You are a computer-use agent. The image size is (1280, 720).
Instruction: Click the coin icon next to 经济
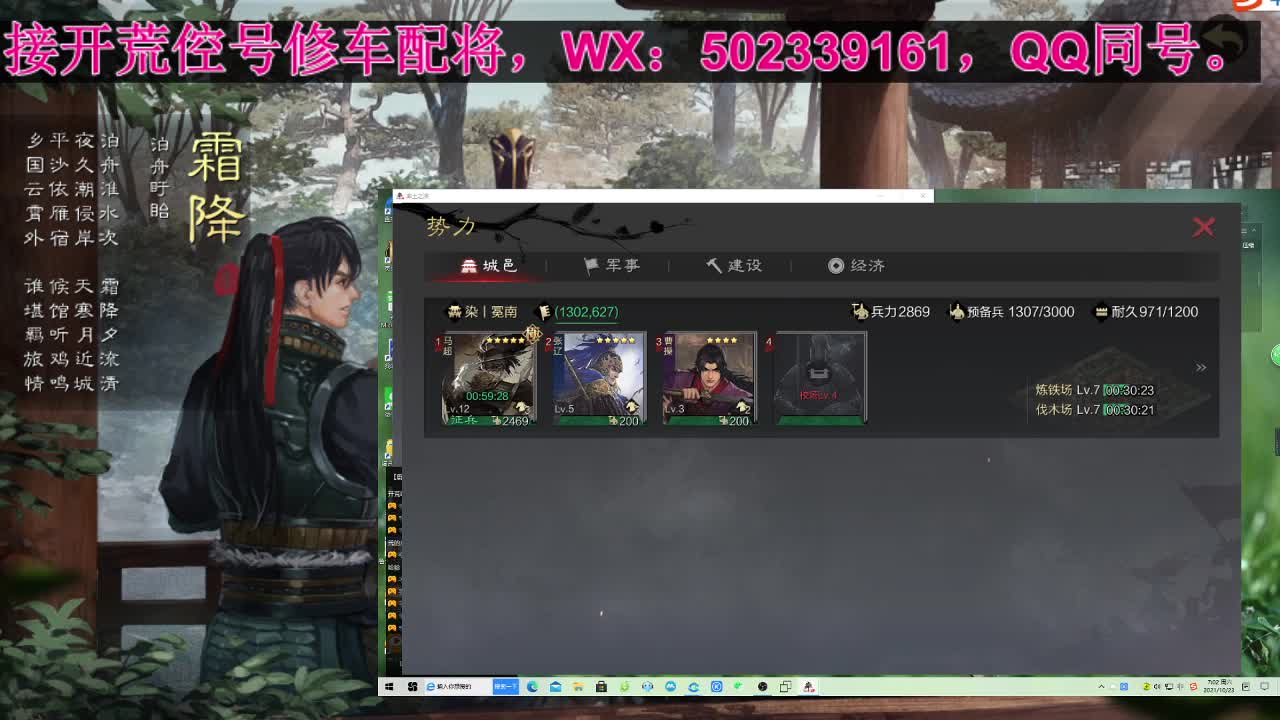836,265
